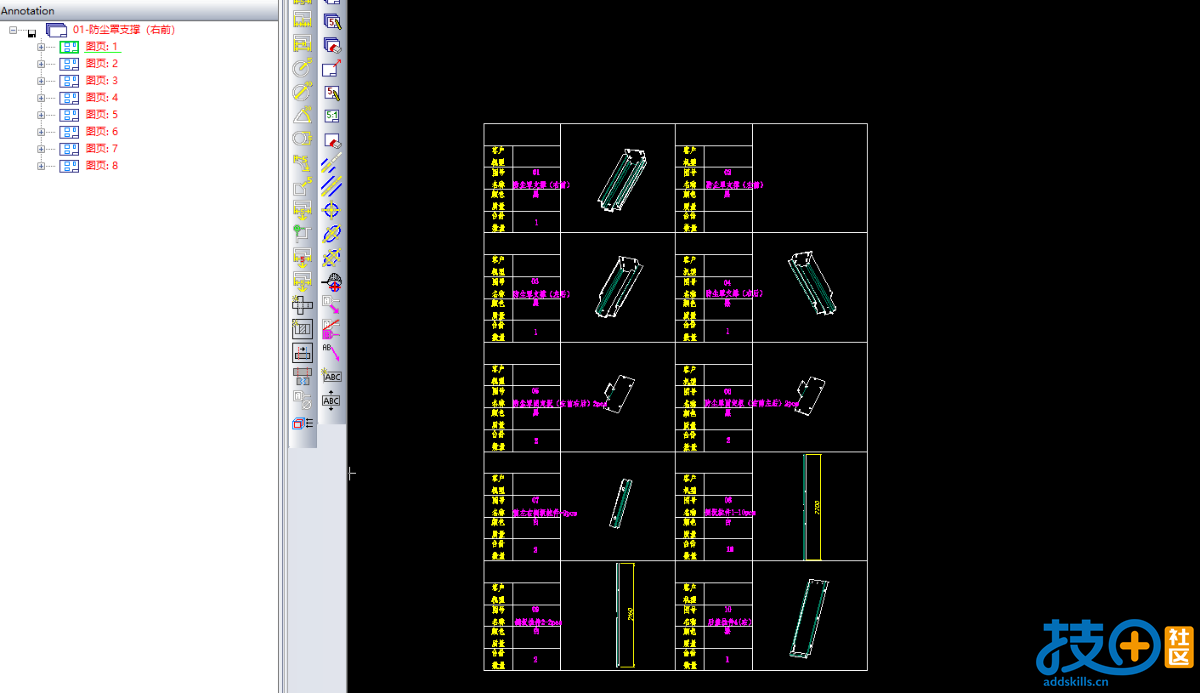The height and width of the screenshot is (693, 1200).
Task: Select the gray box with magenta arrow tool
Action: tap(333, 303)
